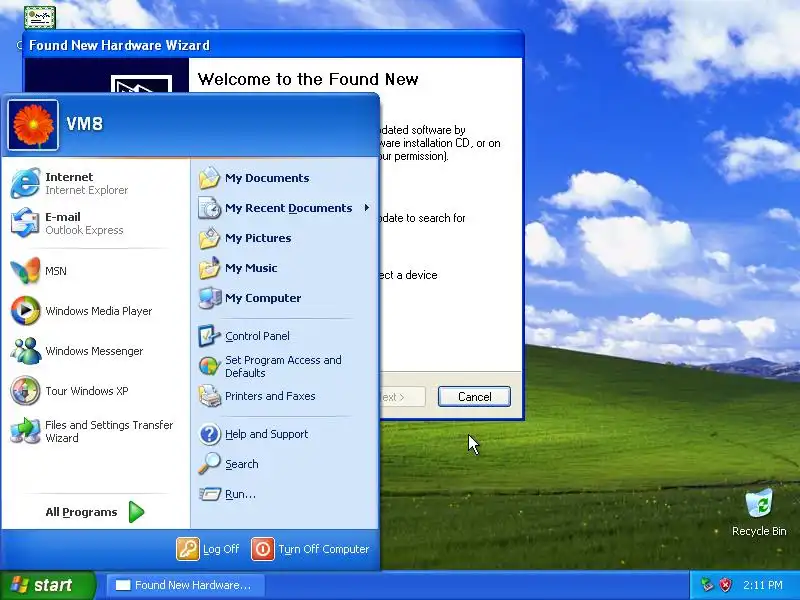Viewport: 800px width, 600px height.
Task: Click Found New Hardware taskbar button
Action: (186, 585)
